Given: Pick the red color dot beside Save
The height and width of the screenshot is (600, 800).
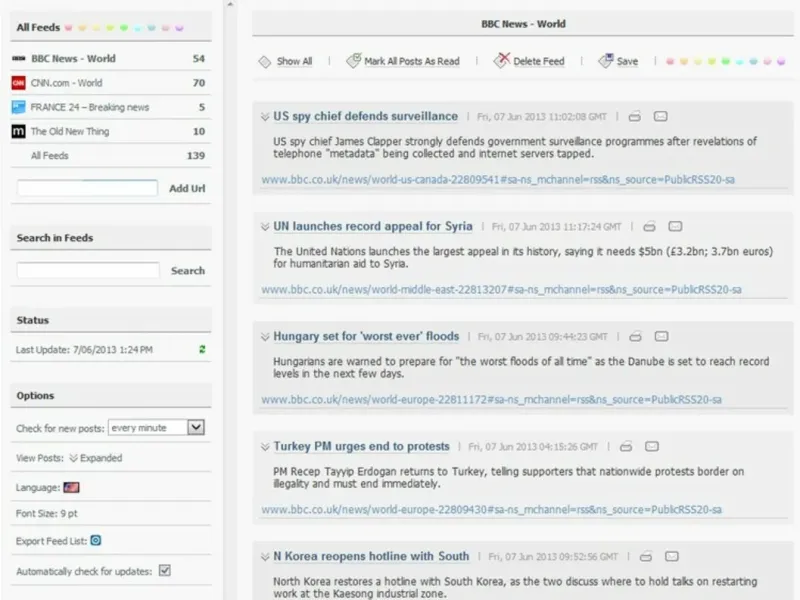Looking at the screenshot, I should [670, 62].
